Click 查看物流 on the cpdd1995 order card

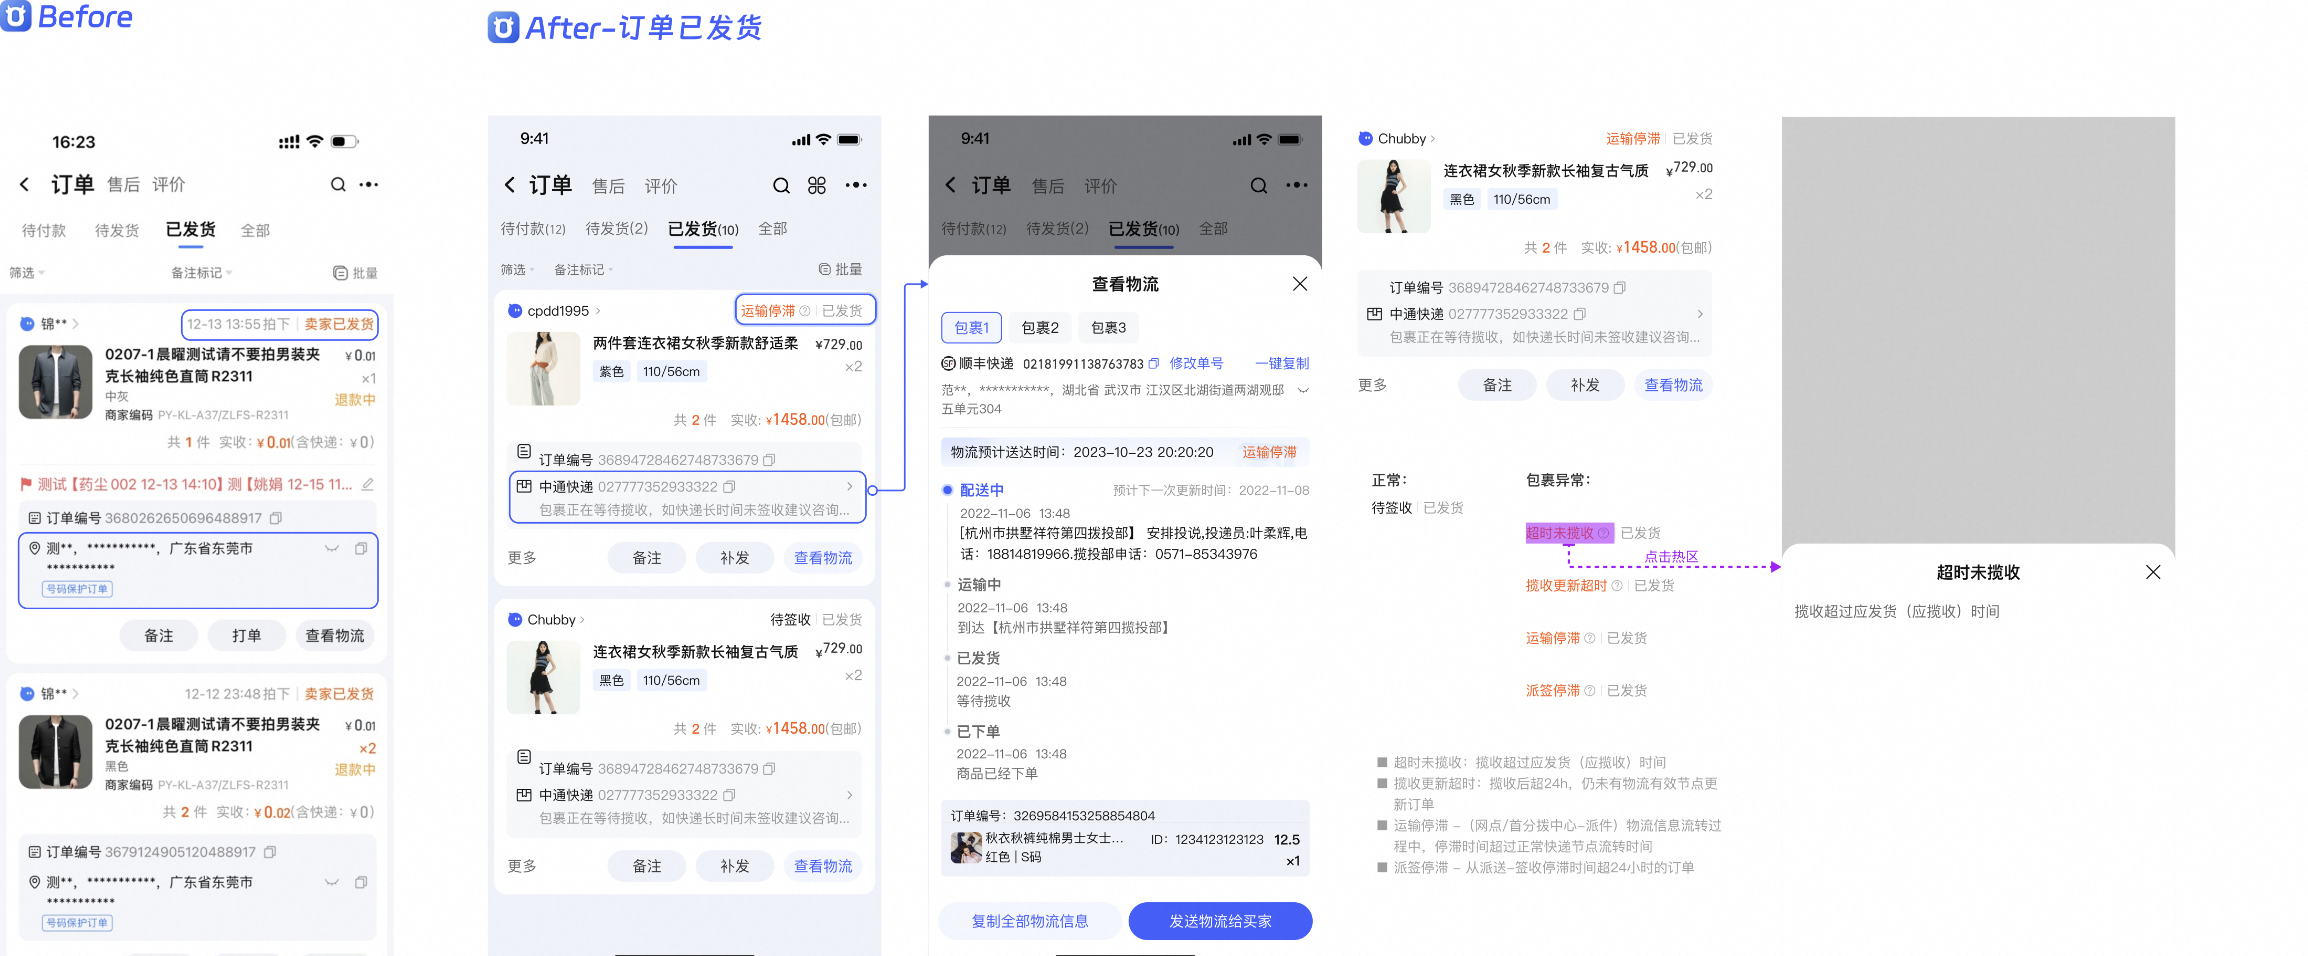(823, 558)
